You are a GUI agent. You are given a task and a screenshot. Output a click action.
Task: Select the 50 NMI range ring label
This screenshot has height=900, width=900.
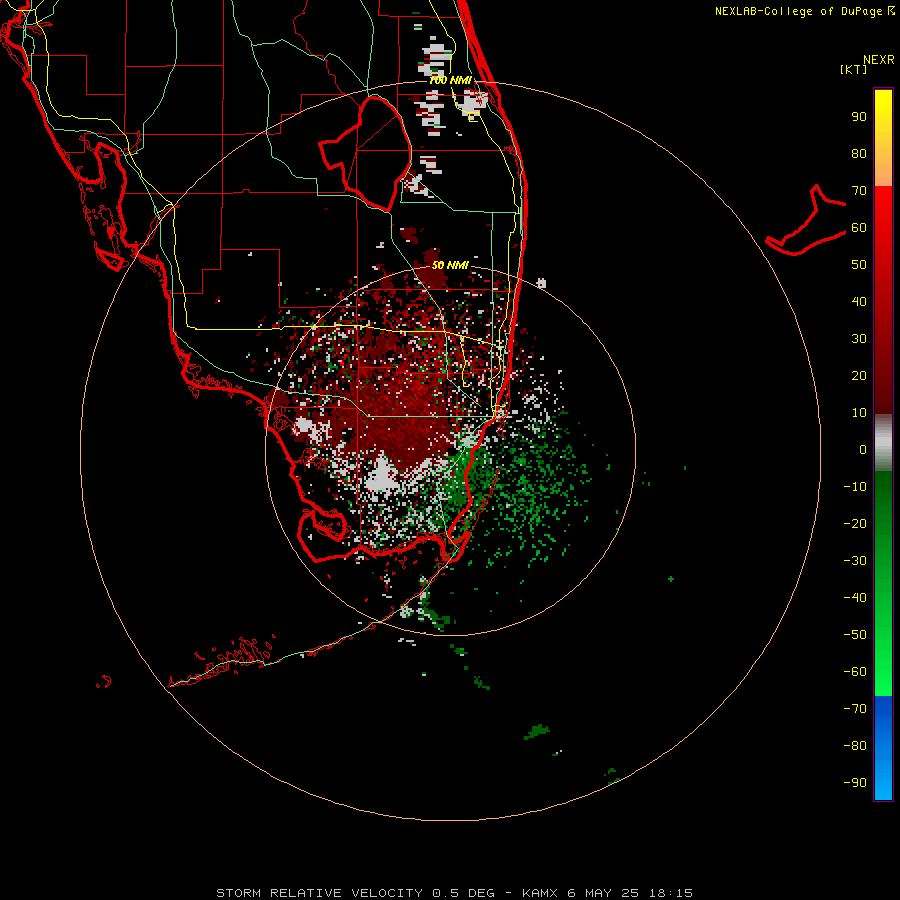[x=450, y=265]
